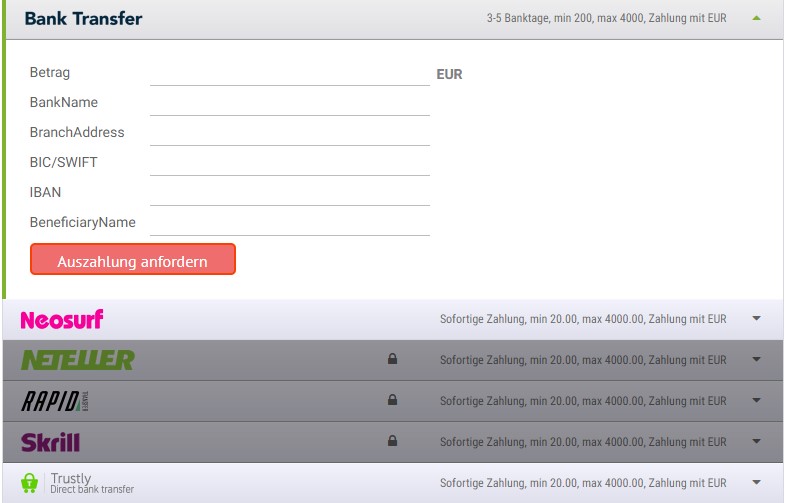Click the Trustly 'Sofortige Zahlung' info text
The width and height of the screenshot is (785, 503).
tap(583, 483)
